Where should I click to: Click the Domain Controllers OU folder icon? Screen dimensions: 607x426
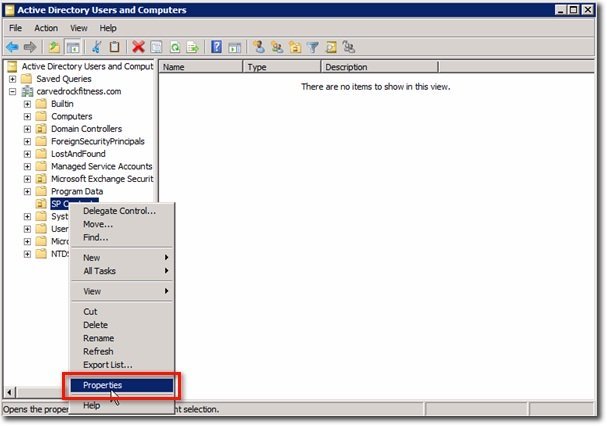[x=41, y=129]
